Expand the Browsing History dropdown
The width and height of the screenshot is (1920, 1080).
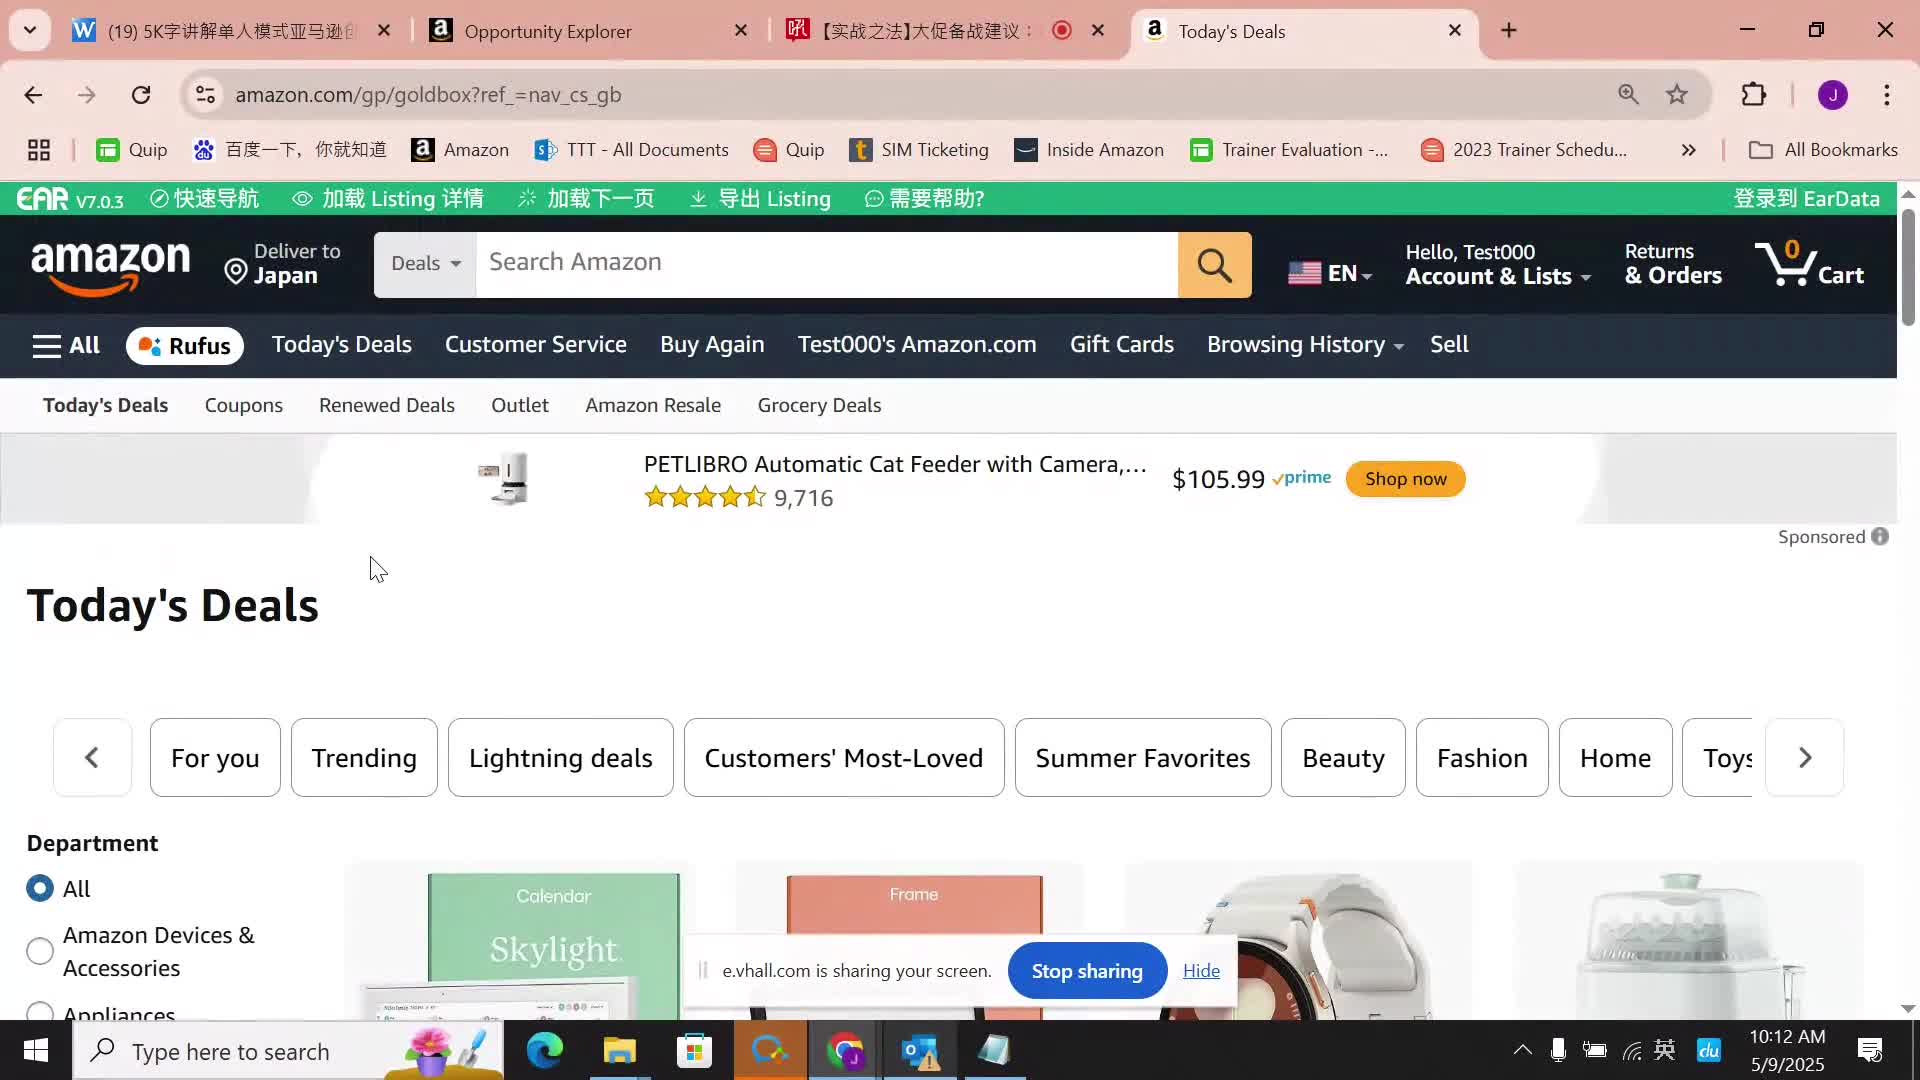click(1305, 345)
